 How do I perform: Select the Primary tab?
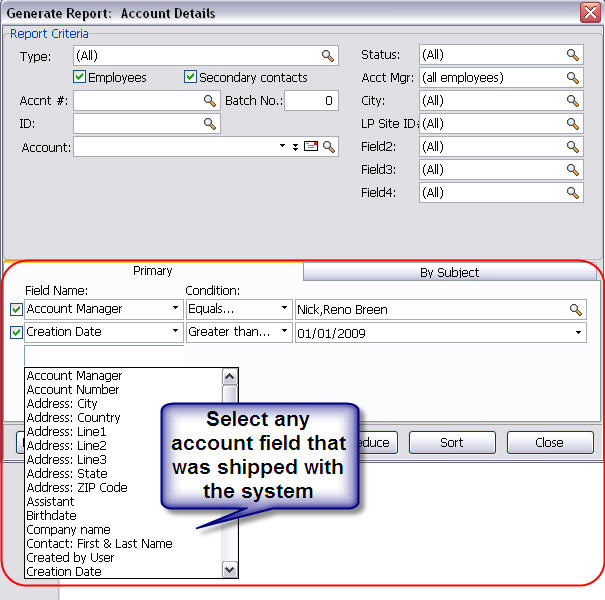[x=153, y=271]
